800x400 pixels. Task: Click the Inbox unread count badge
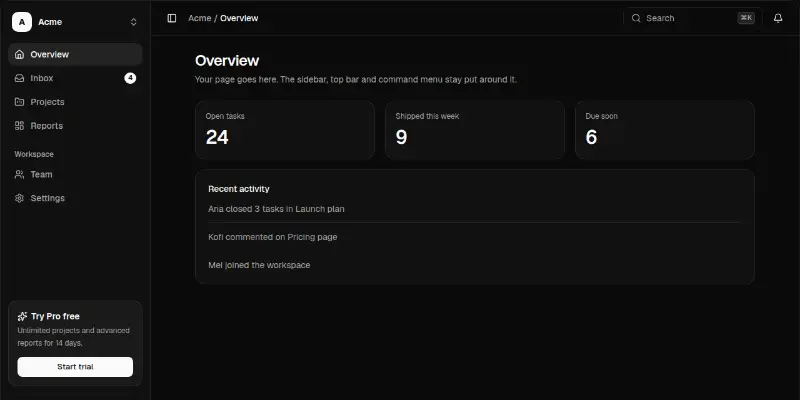(130, 78)
